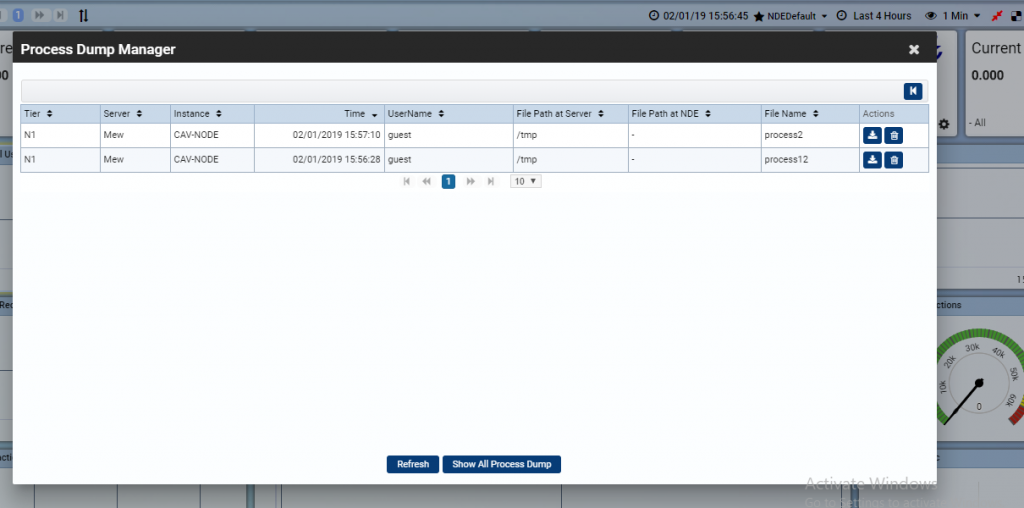Go to last page in dialog pagination
This screenshot has width=1024, height=508.
[x=490, y=182]
